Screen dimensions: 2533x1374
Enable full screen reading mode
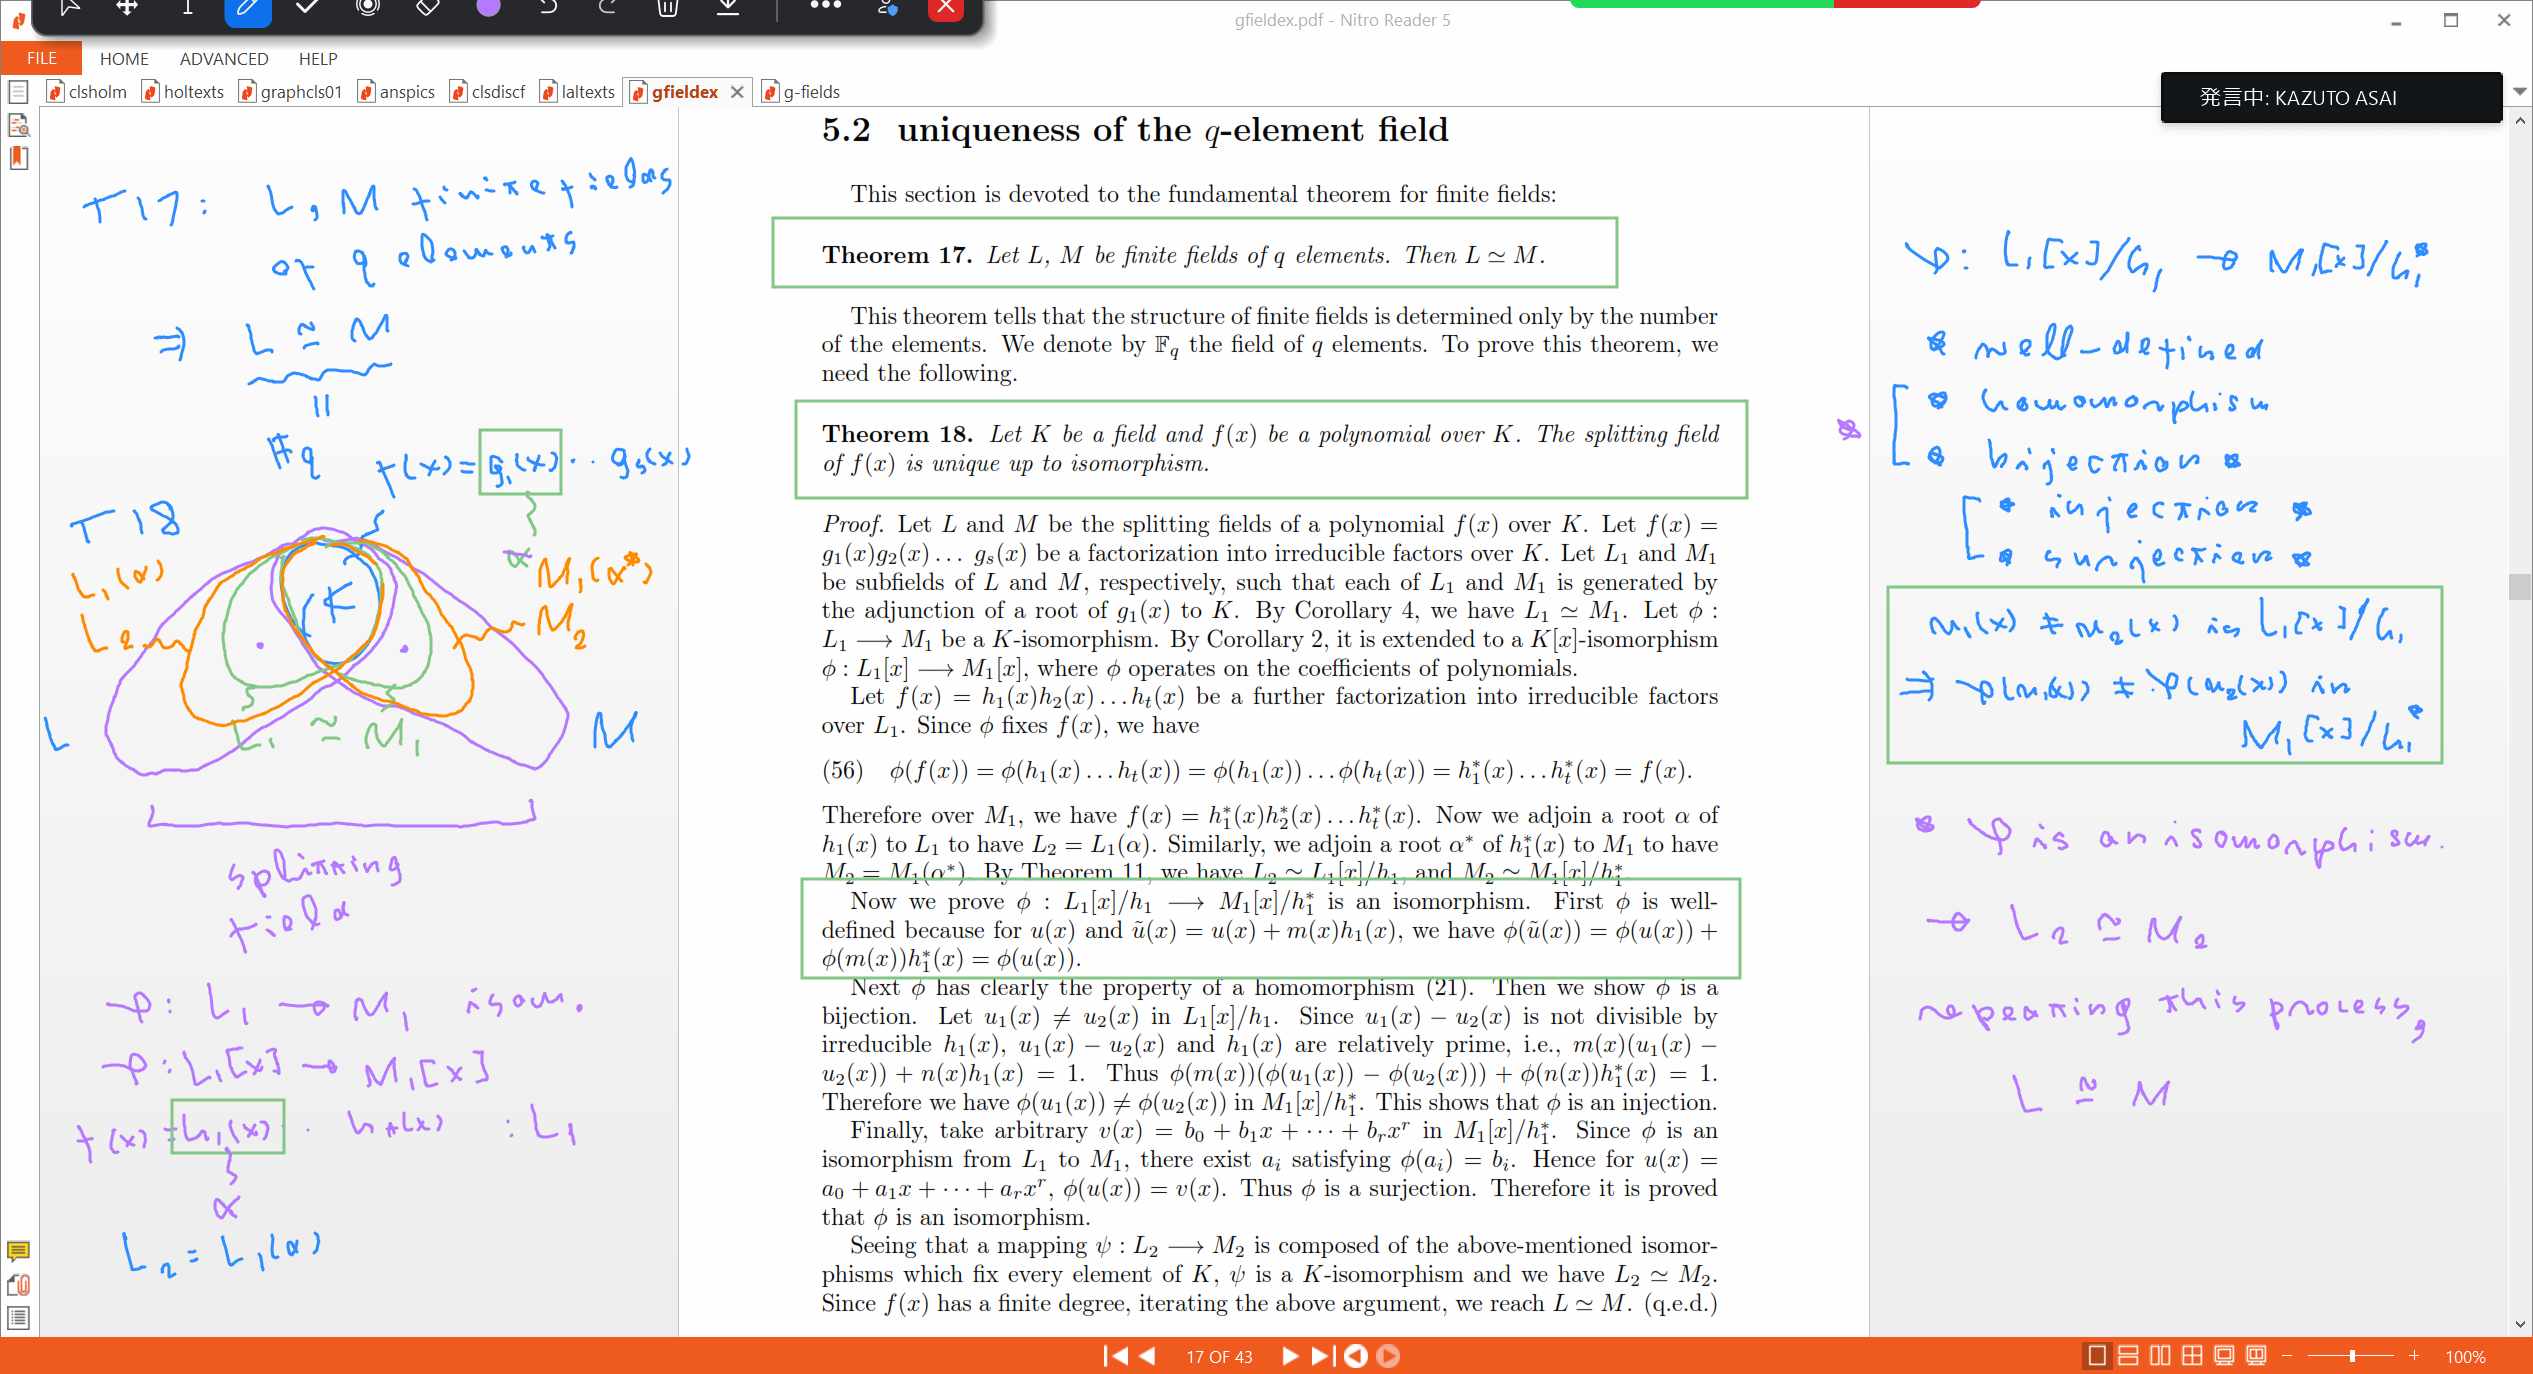point(2224,1356)
